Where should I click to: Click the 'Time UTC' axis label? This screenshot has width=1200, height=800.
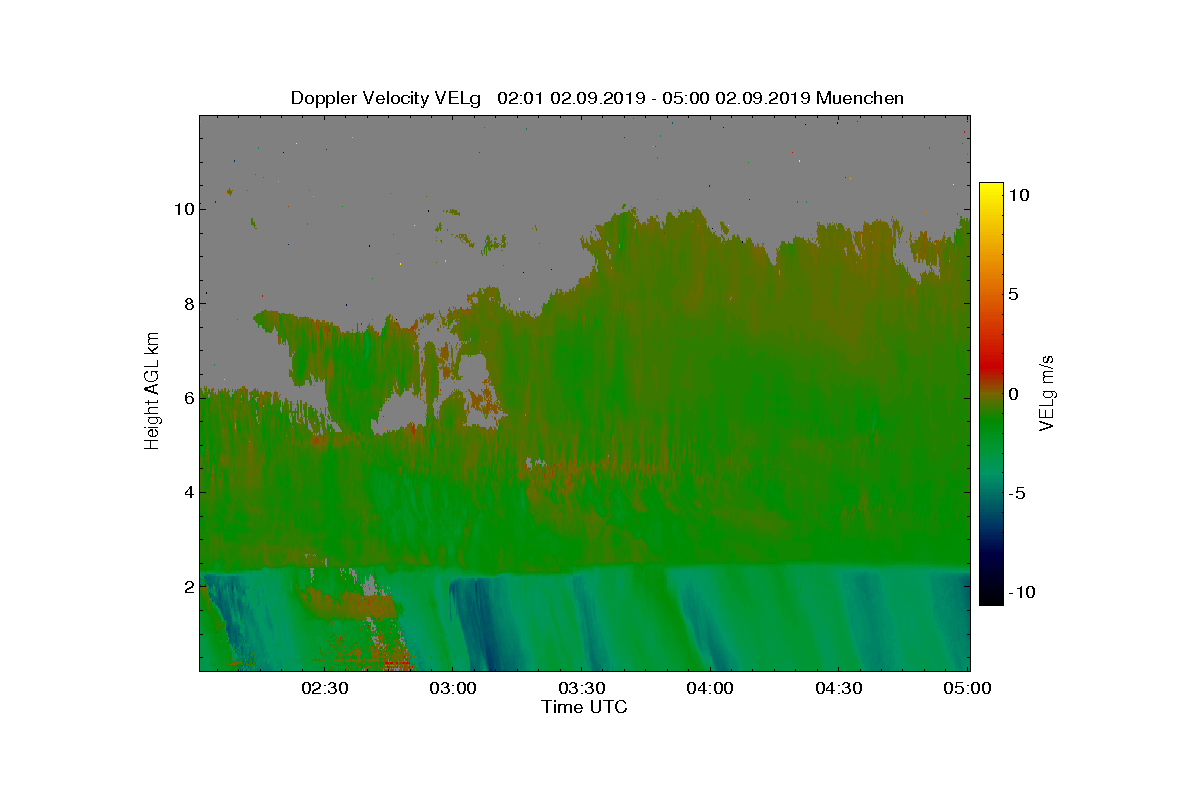585,707
